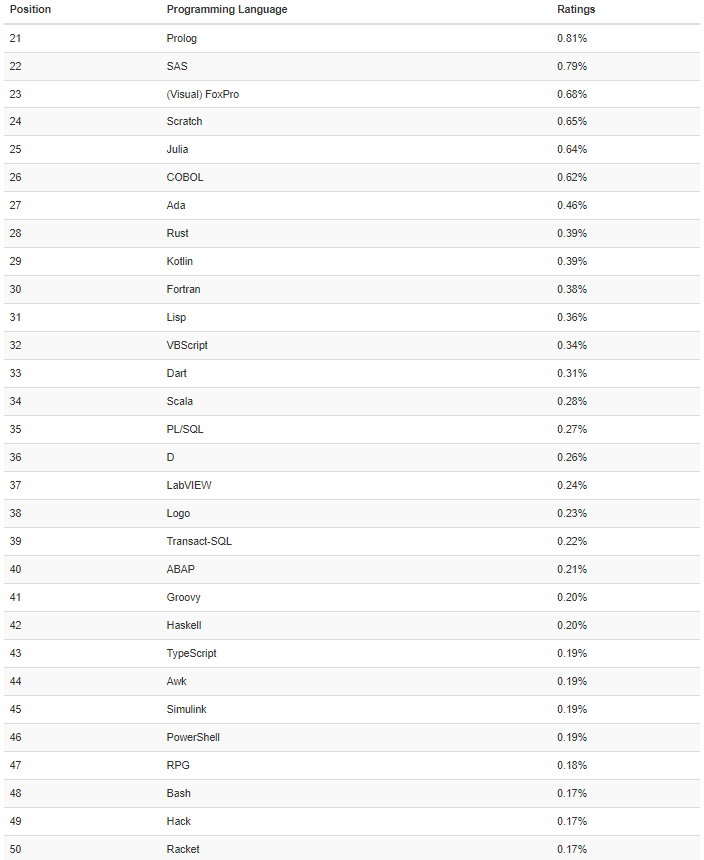Click the COBOL language name
This screenshot has height=860, width=704.
pos(185,177)
